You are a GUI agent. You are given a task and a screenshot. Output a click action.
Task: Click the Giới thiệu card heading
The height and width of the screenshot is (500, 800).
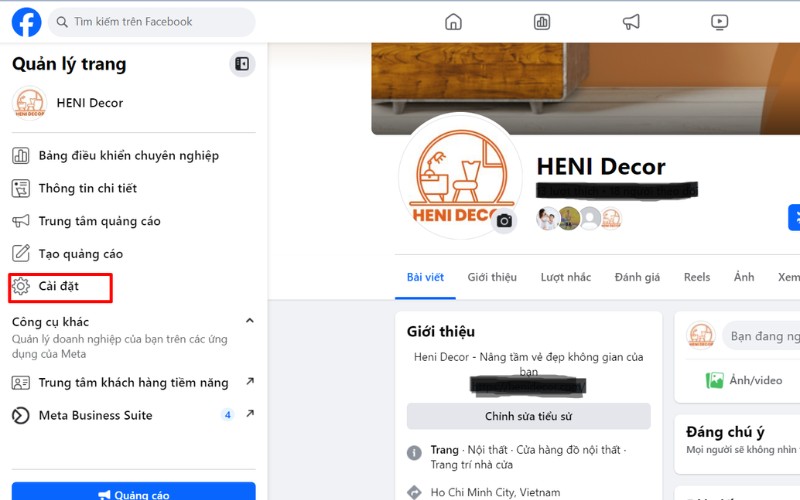pyautogui.click(x=441, y=332)
